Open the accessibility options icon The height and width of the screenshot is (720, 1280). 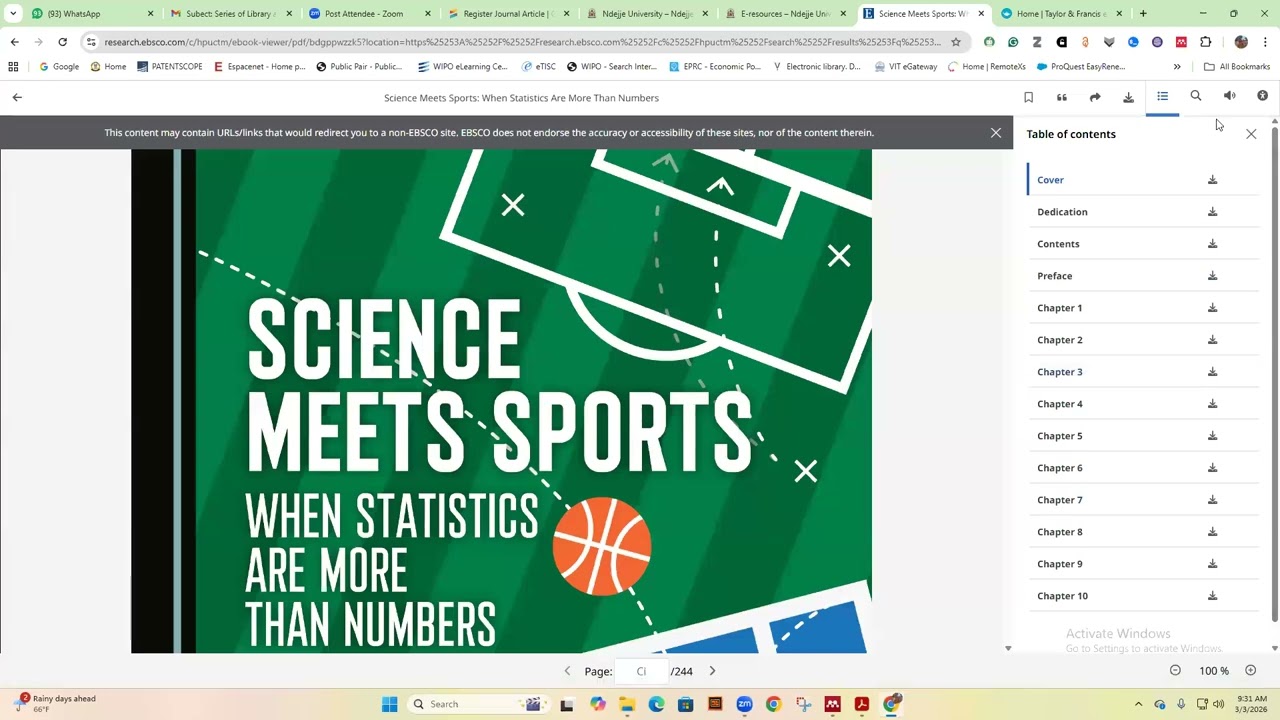(x=1262, y=96)
